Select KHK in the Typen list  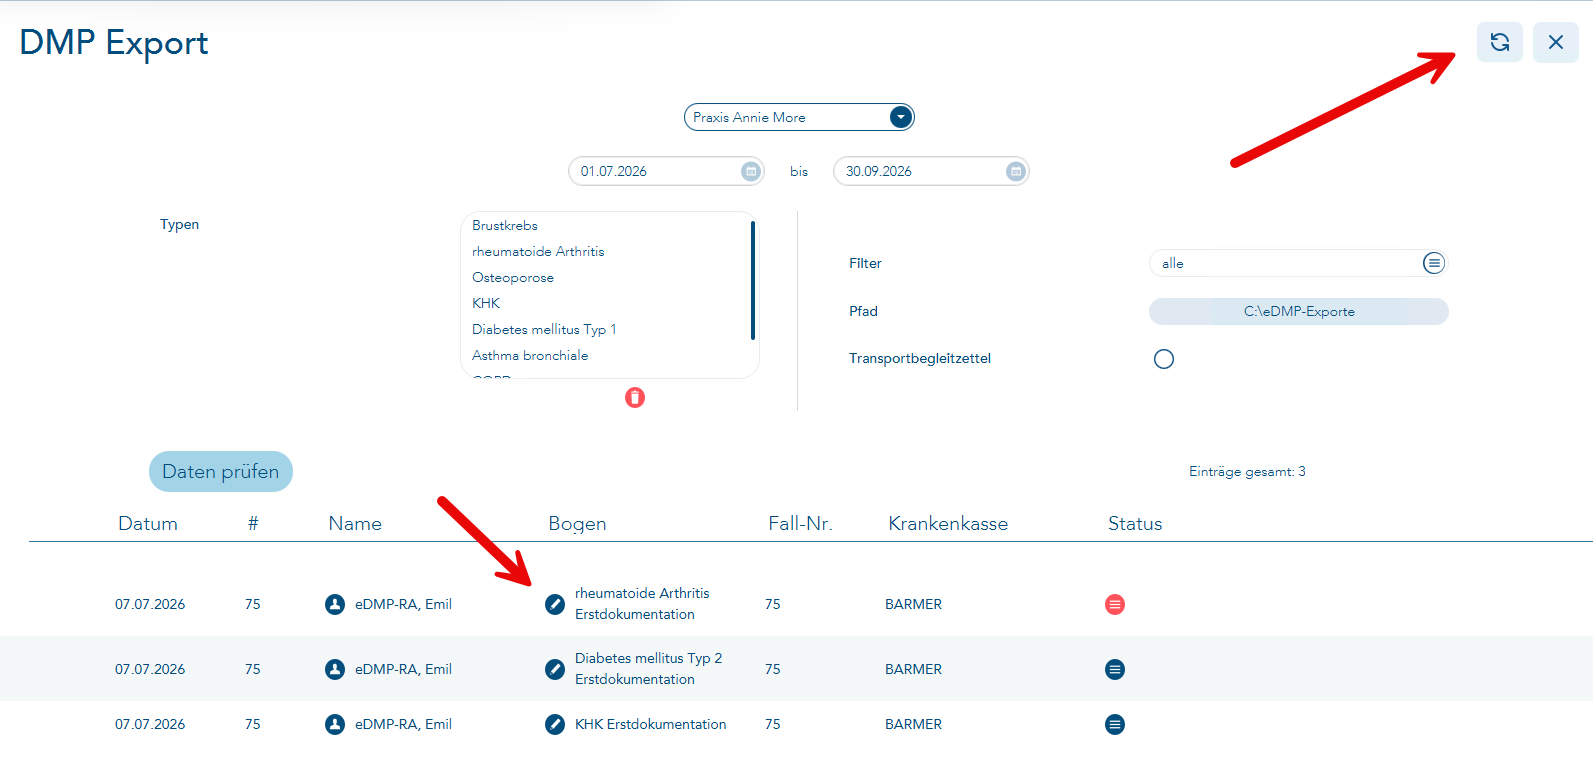click(x=486, y=303)
